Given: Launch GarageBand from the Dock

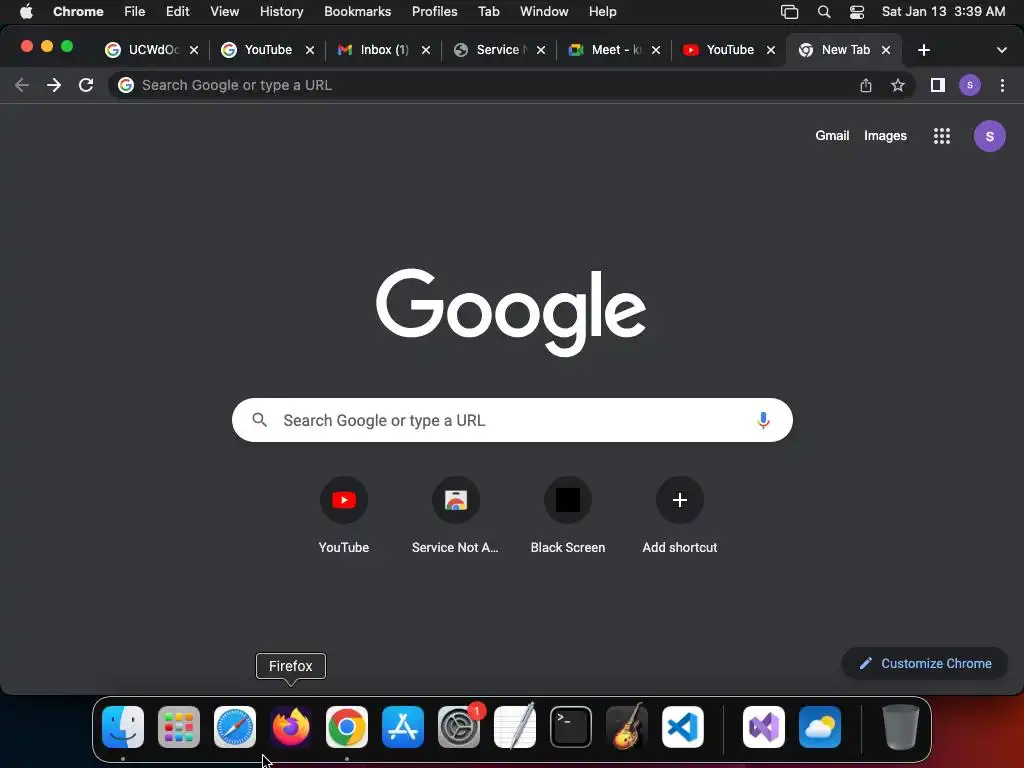Looking at the screenshot, I should pos(627,727).
